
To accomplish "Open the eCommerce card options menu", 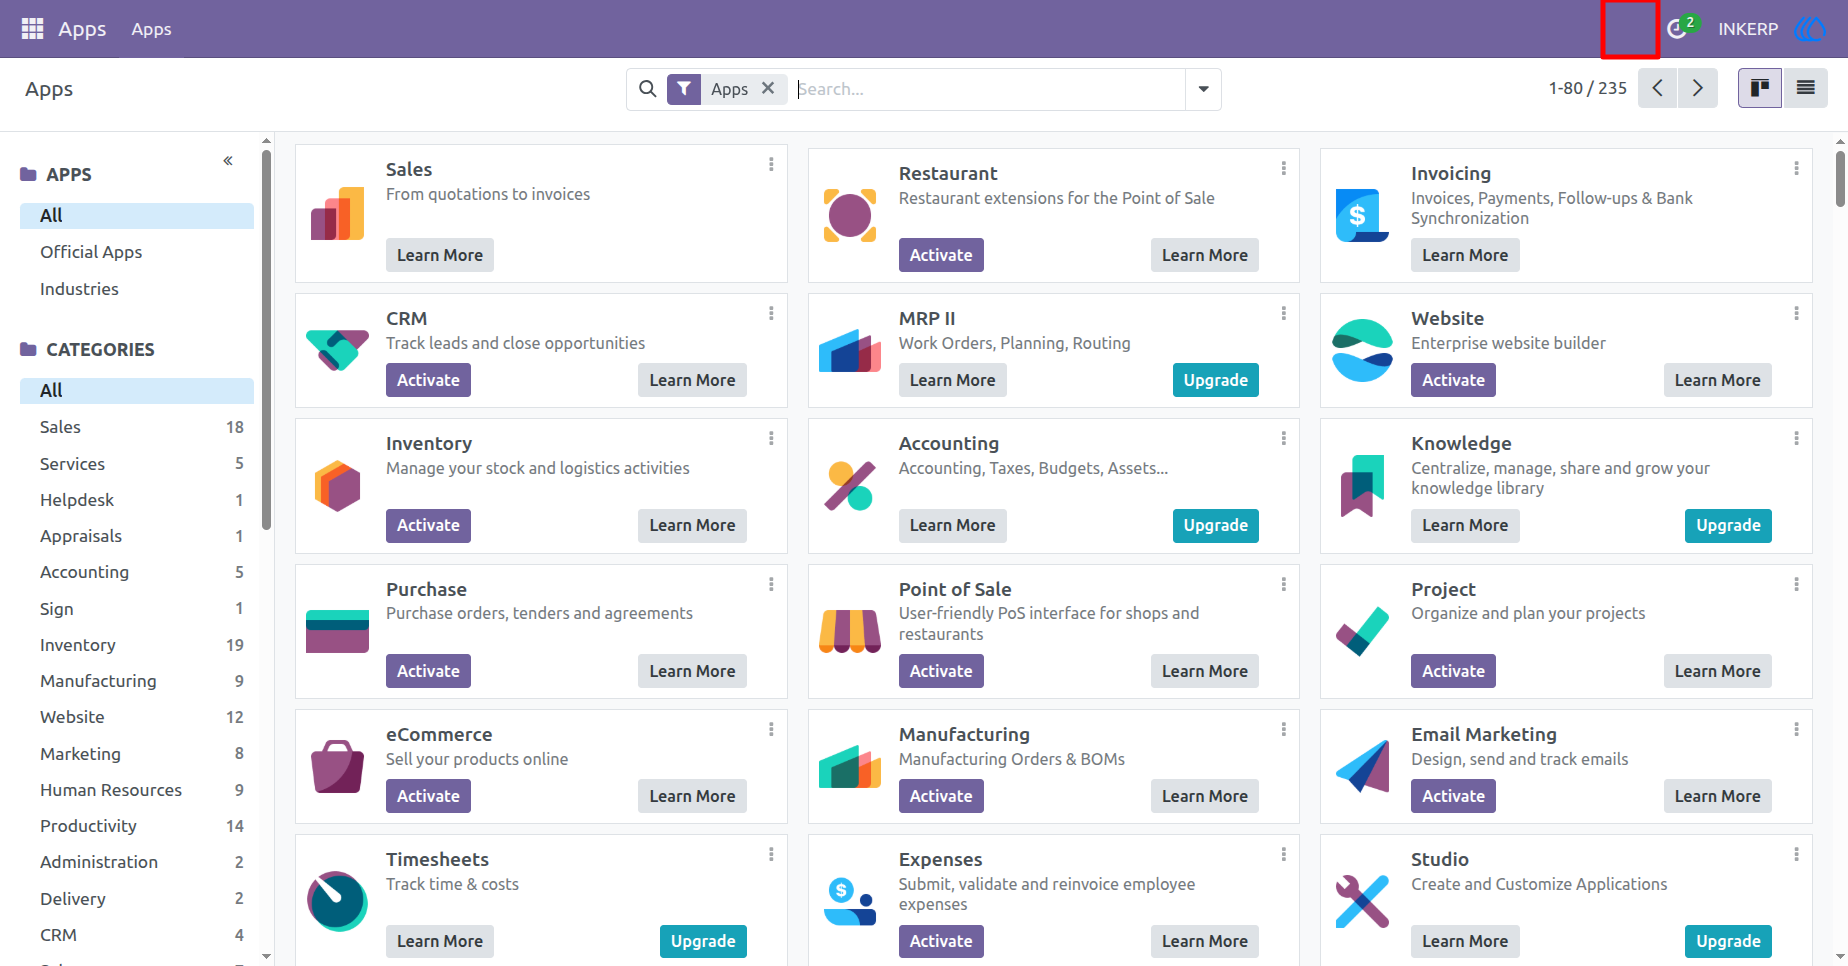I will tap(771, 730).
